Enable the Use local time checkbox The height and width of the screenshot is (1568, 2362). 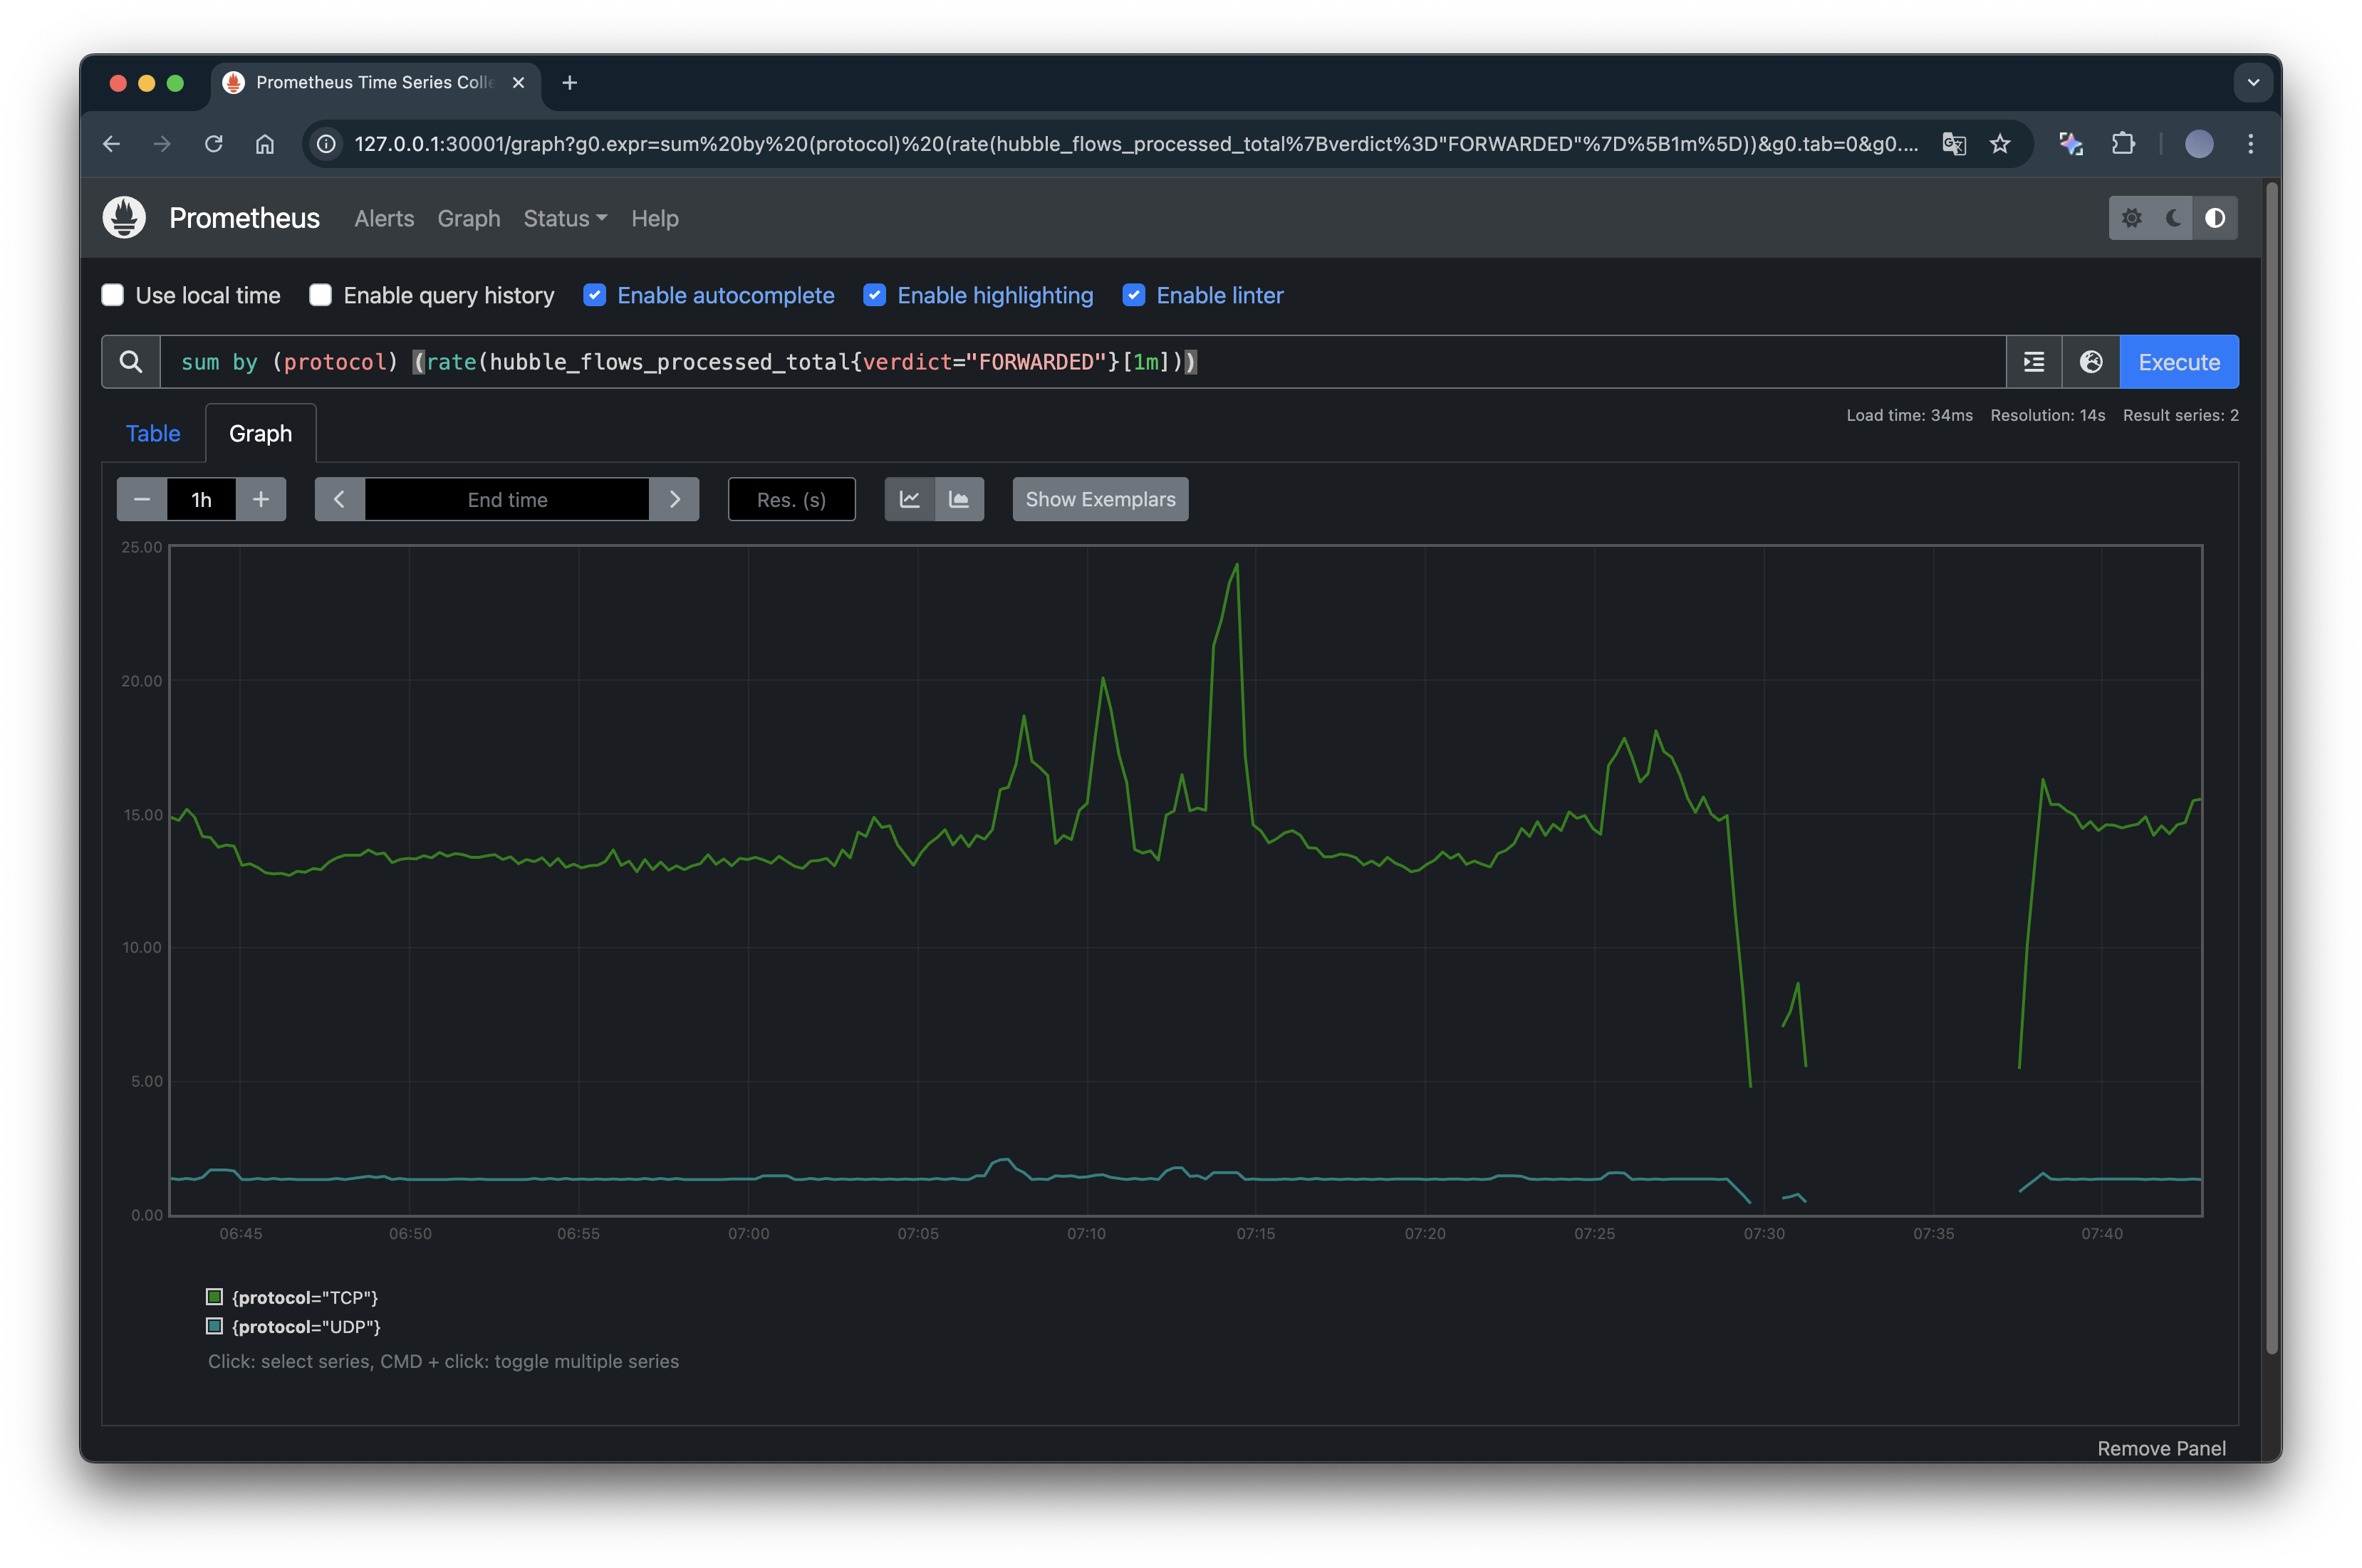[113, 295]
